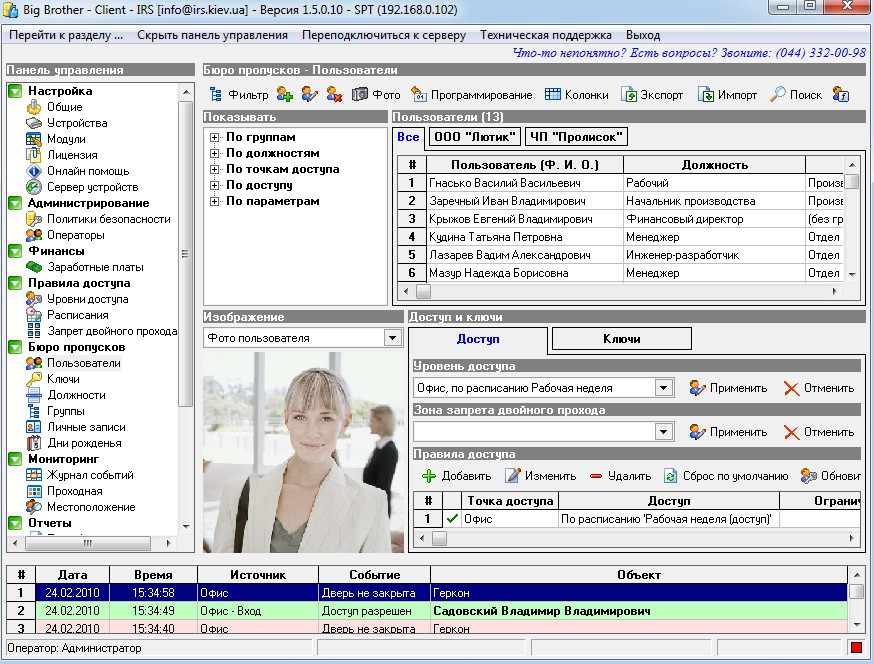874x664 pixels.
Task: Click Применить next to access level
Action: coord(728,388)
